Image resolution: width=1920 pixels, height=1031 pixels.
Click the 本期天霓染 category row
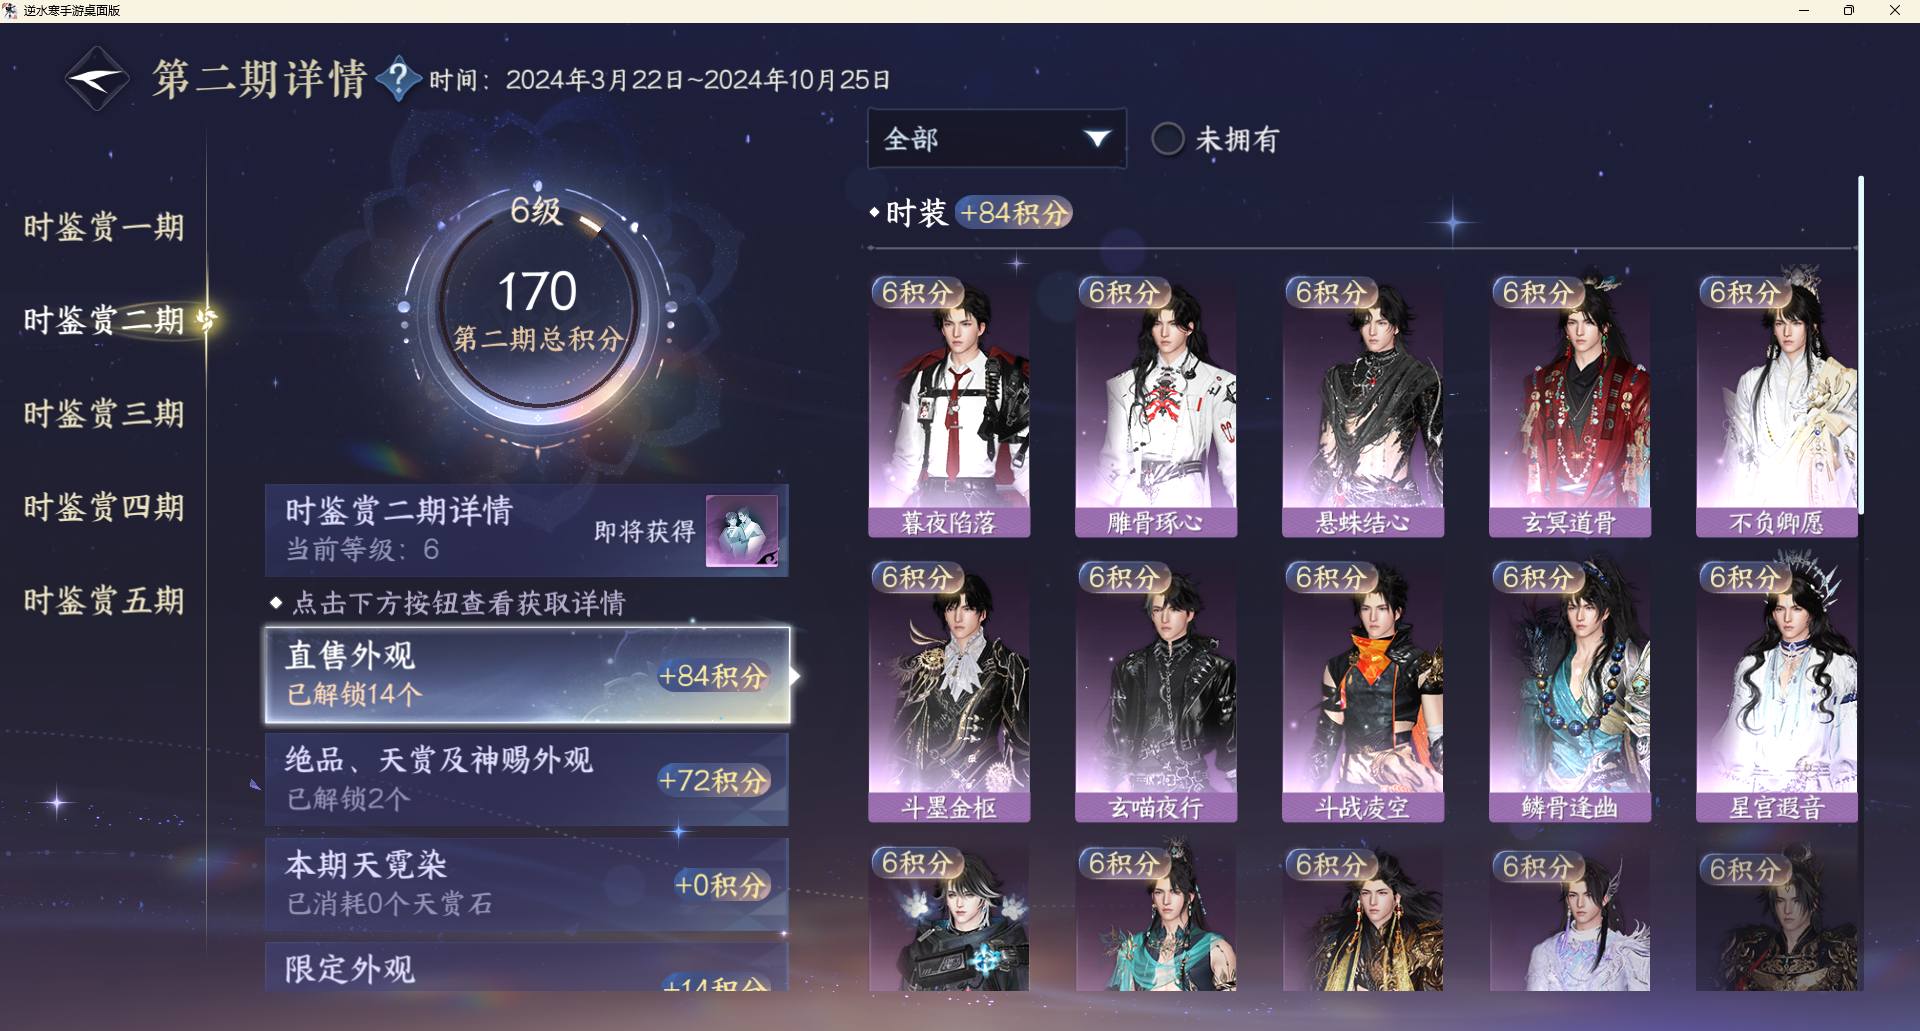(x=527, y=885)
